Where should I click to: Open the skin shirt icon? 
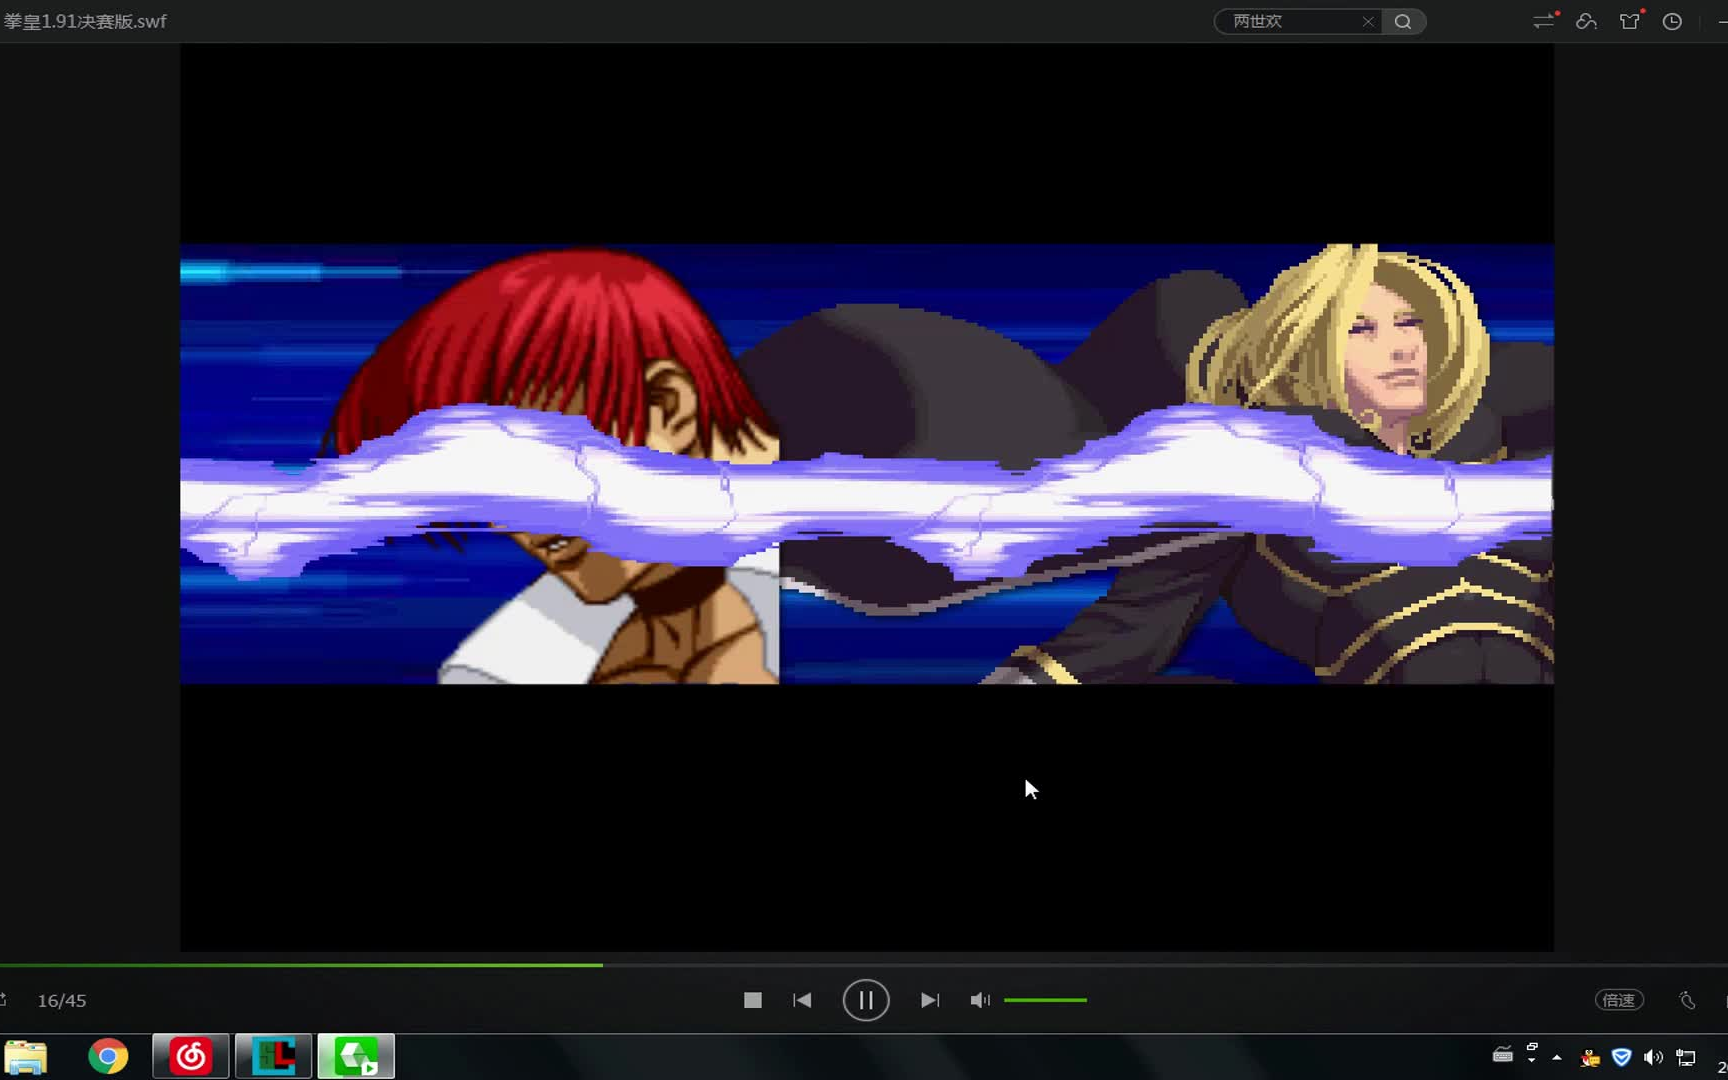pos(1630,21)
